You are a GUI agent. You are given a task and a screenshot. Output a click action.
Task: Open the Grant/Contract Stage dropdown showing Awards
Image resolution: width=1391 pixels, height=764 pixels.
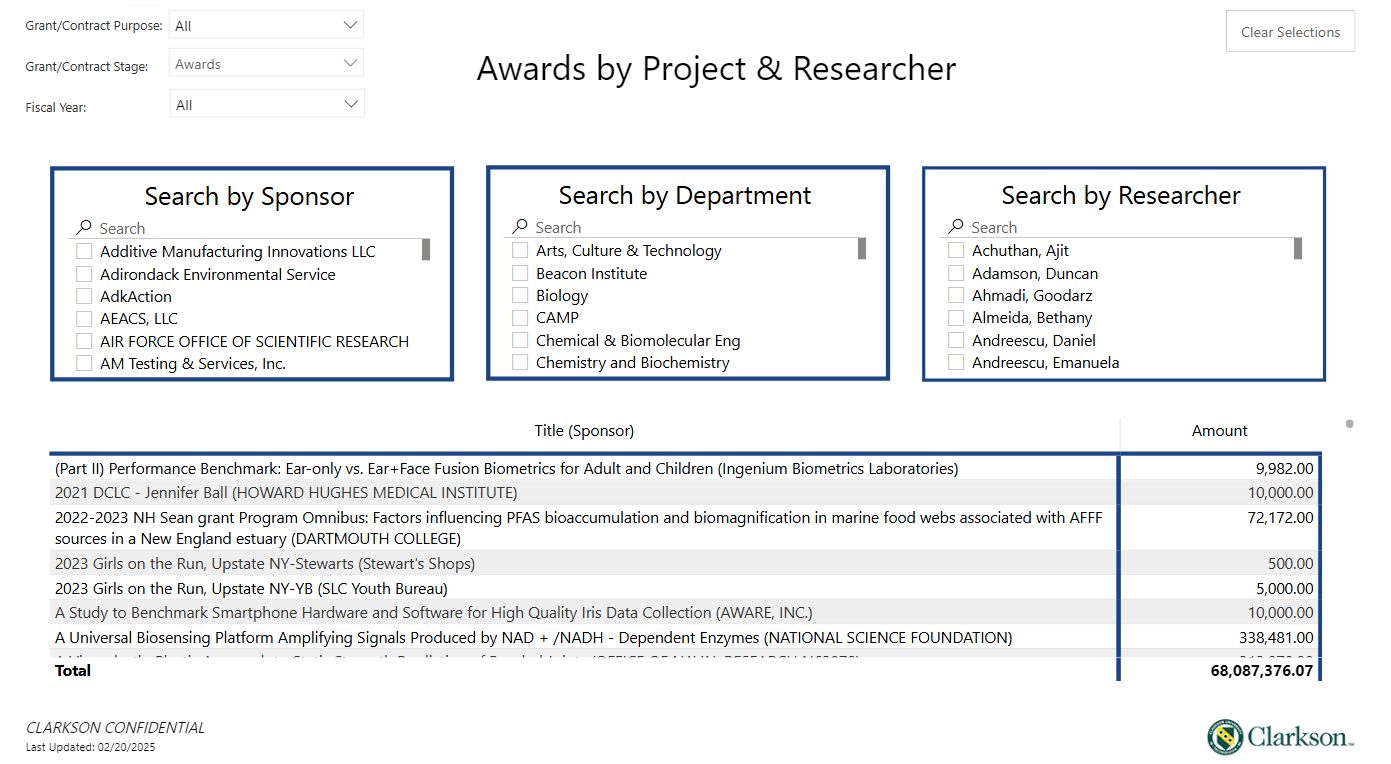pos(267,64)
